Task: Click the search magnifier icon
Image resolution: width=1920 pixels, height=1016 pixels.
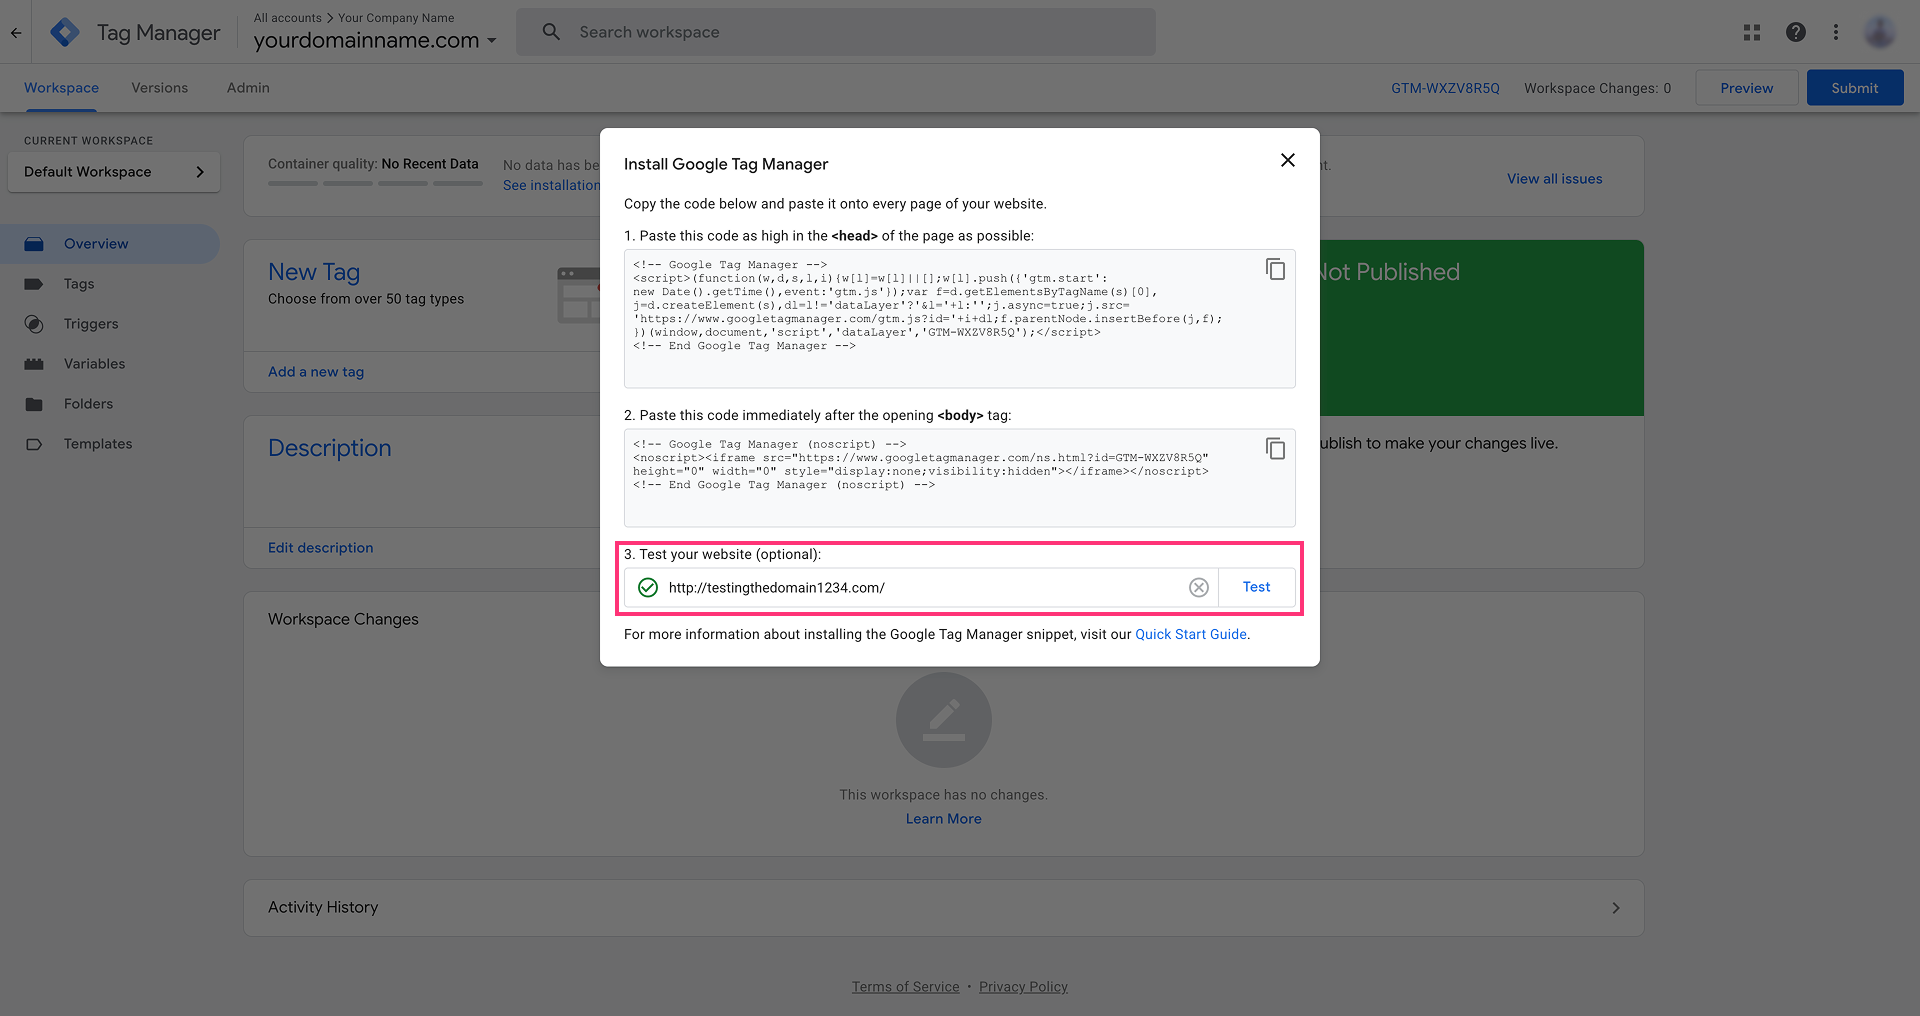Action: (551, 32)
